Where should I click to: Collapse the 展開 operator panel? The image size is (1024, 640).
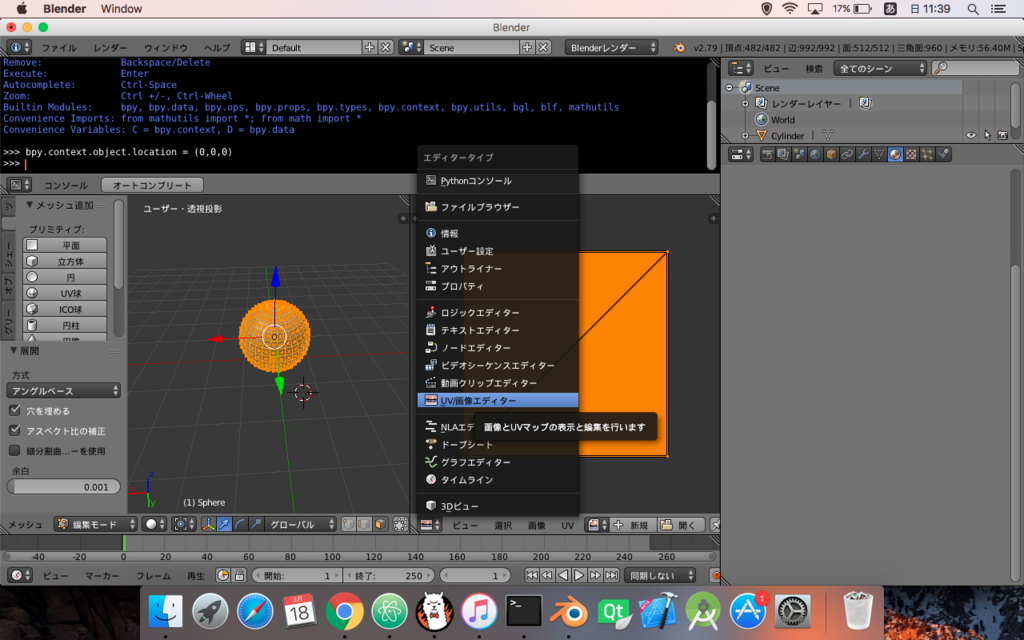pos(14,351)
